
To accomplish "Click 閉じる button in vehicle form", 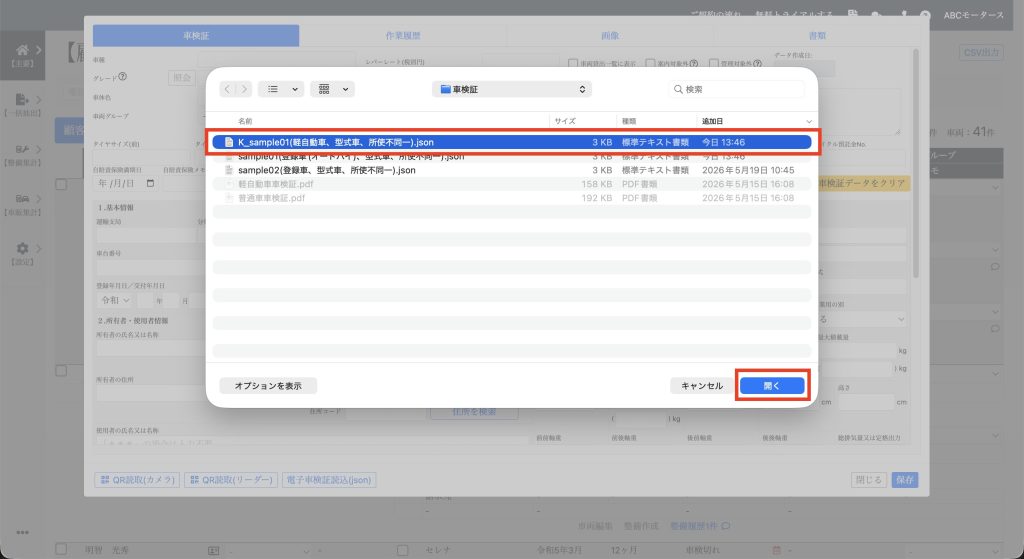I will pos(869,480).
